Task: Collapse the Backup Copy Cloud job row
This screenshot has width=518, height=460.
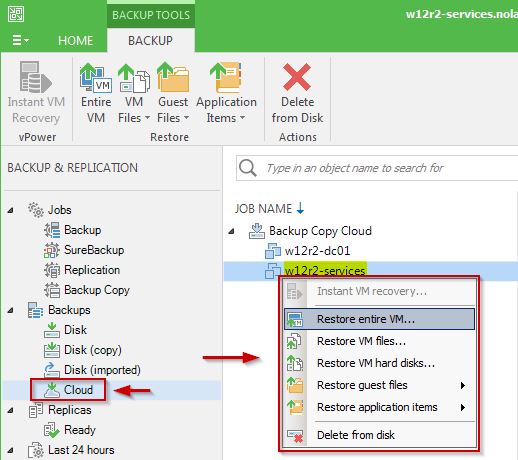Action: [x=232, y=231]
